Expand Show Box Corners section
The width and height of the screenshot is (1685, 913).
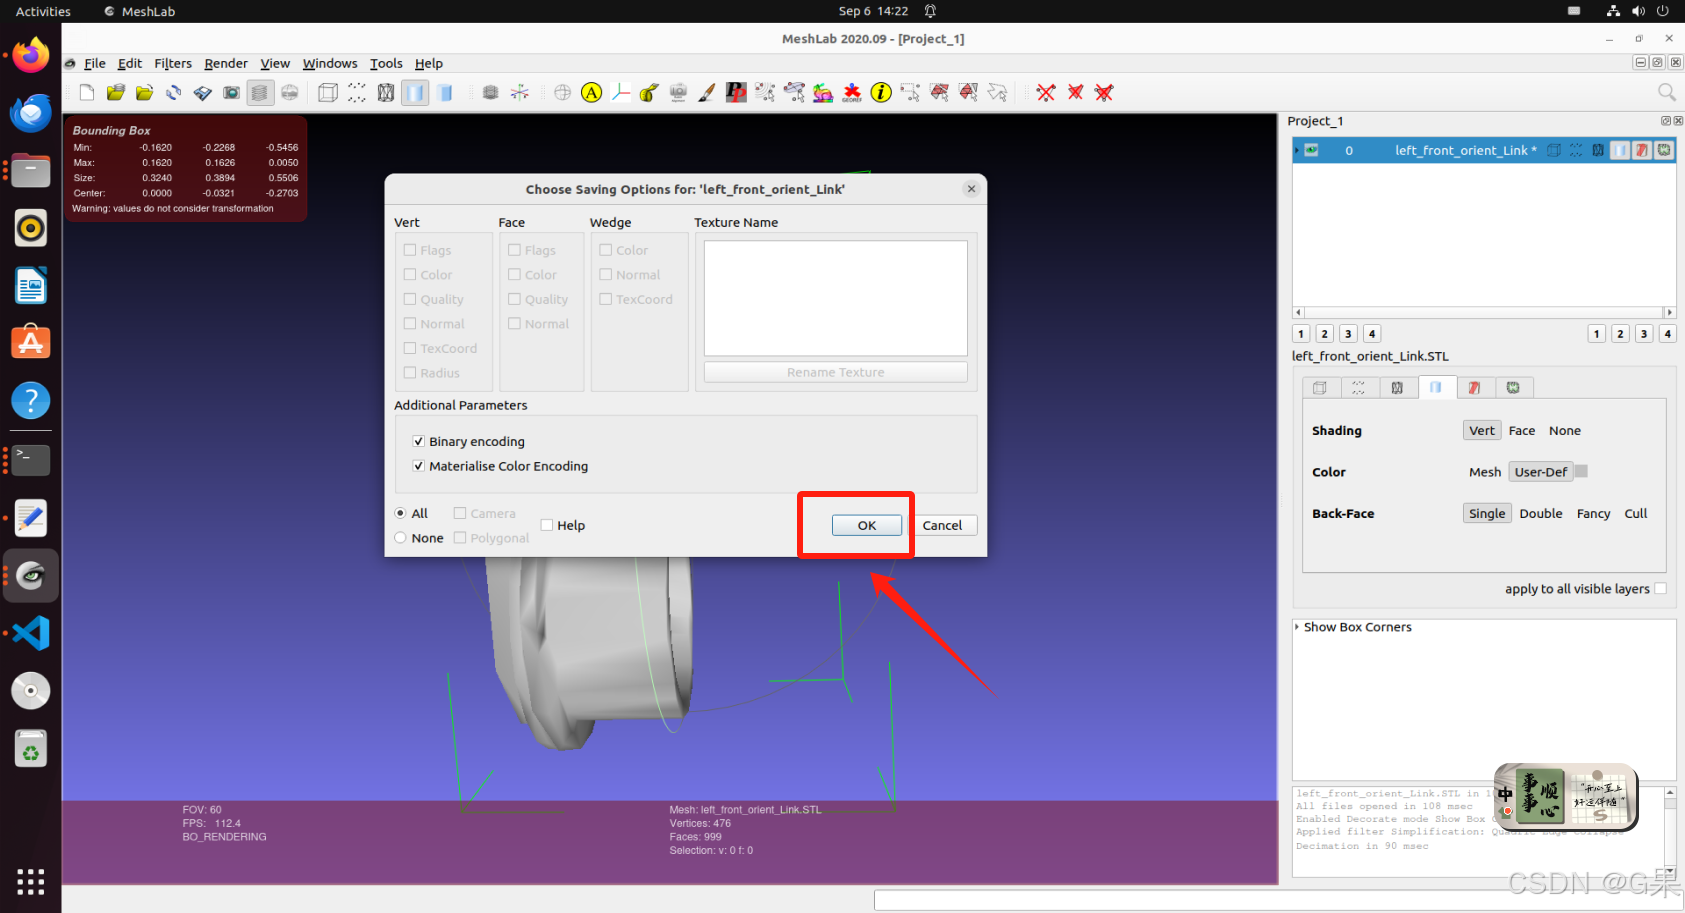coord(1297,627)
